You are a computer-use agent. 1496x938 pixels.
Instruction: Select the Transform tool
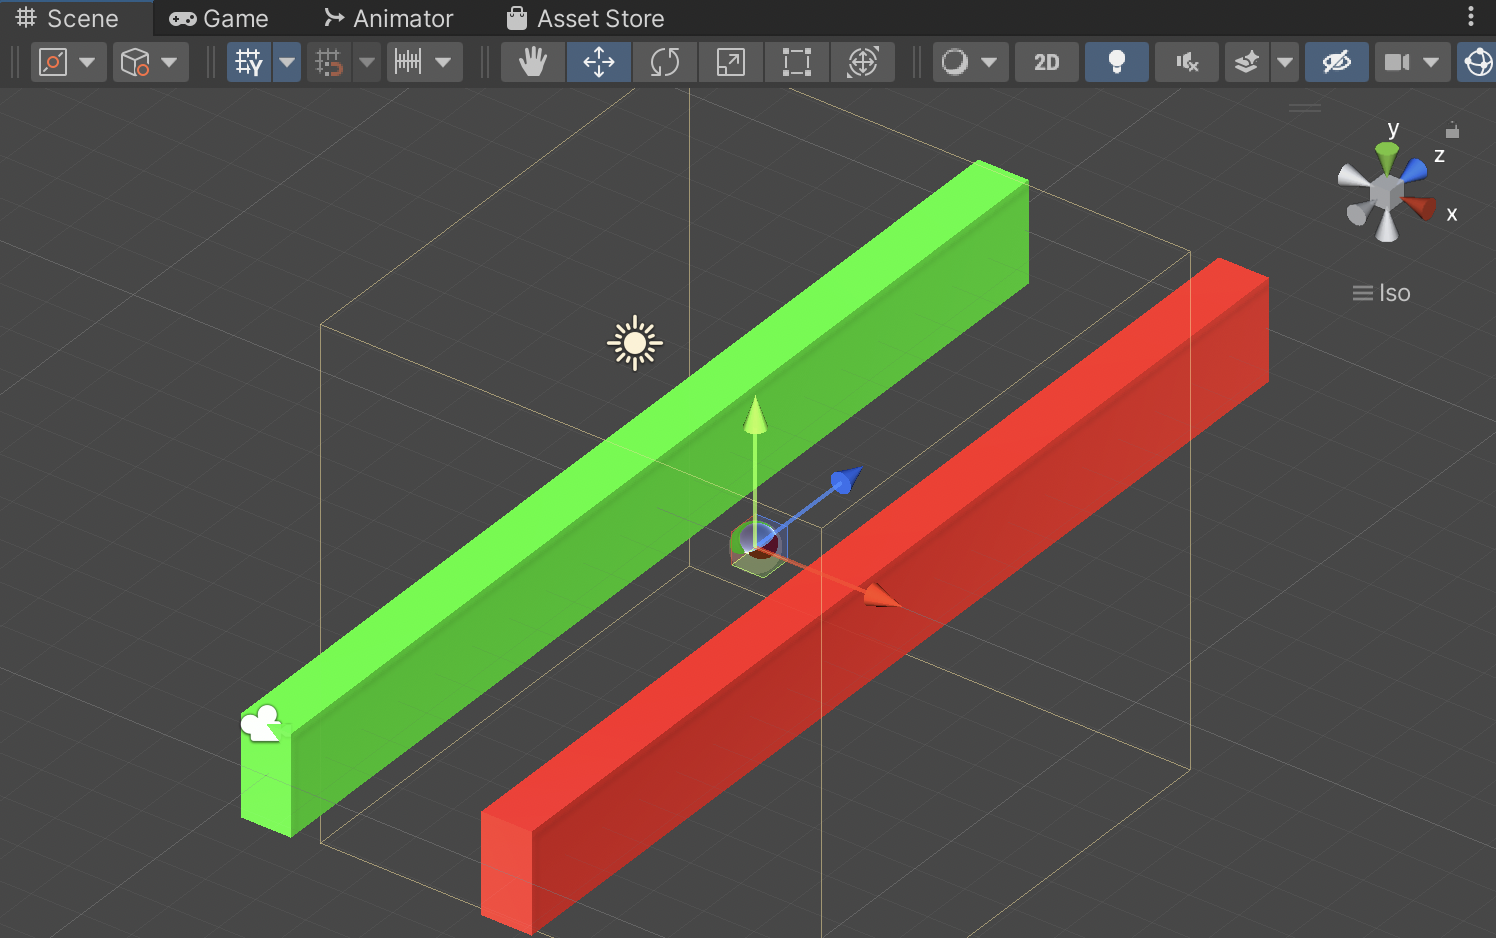click(863, 62)
